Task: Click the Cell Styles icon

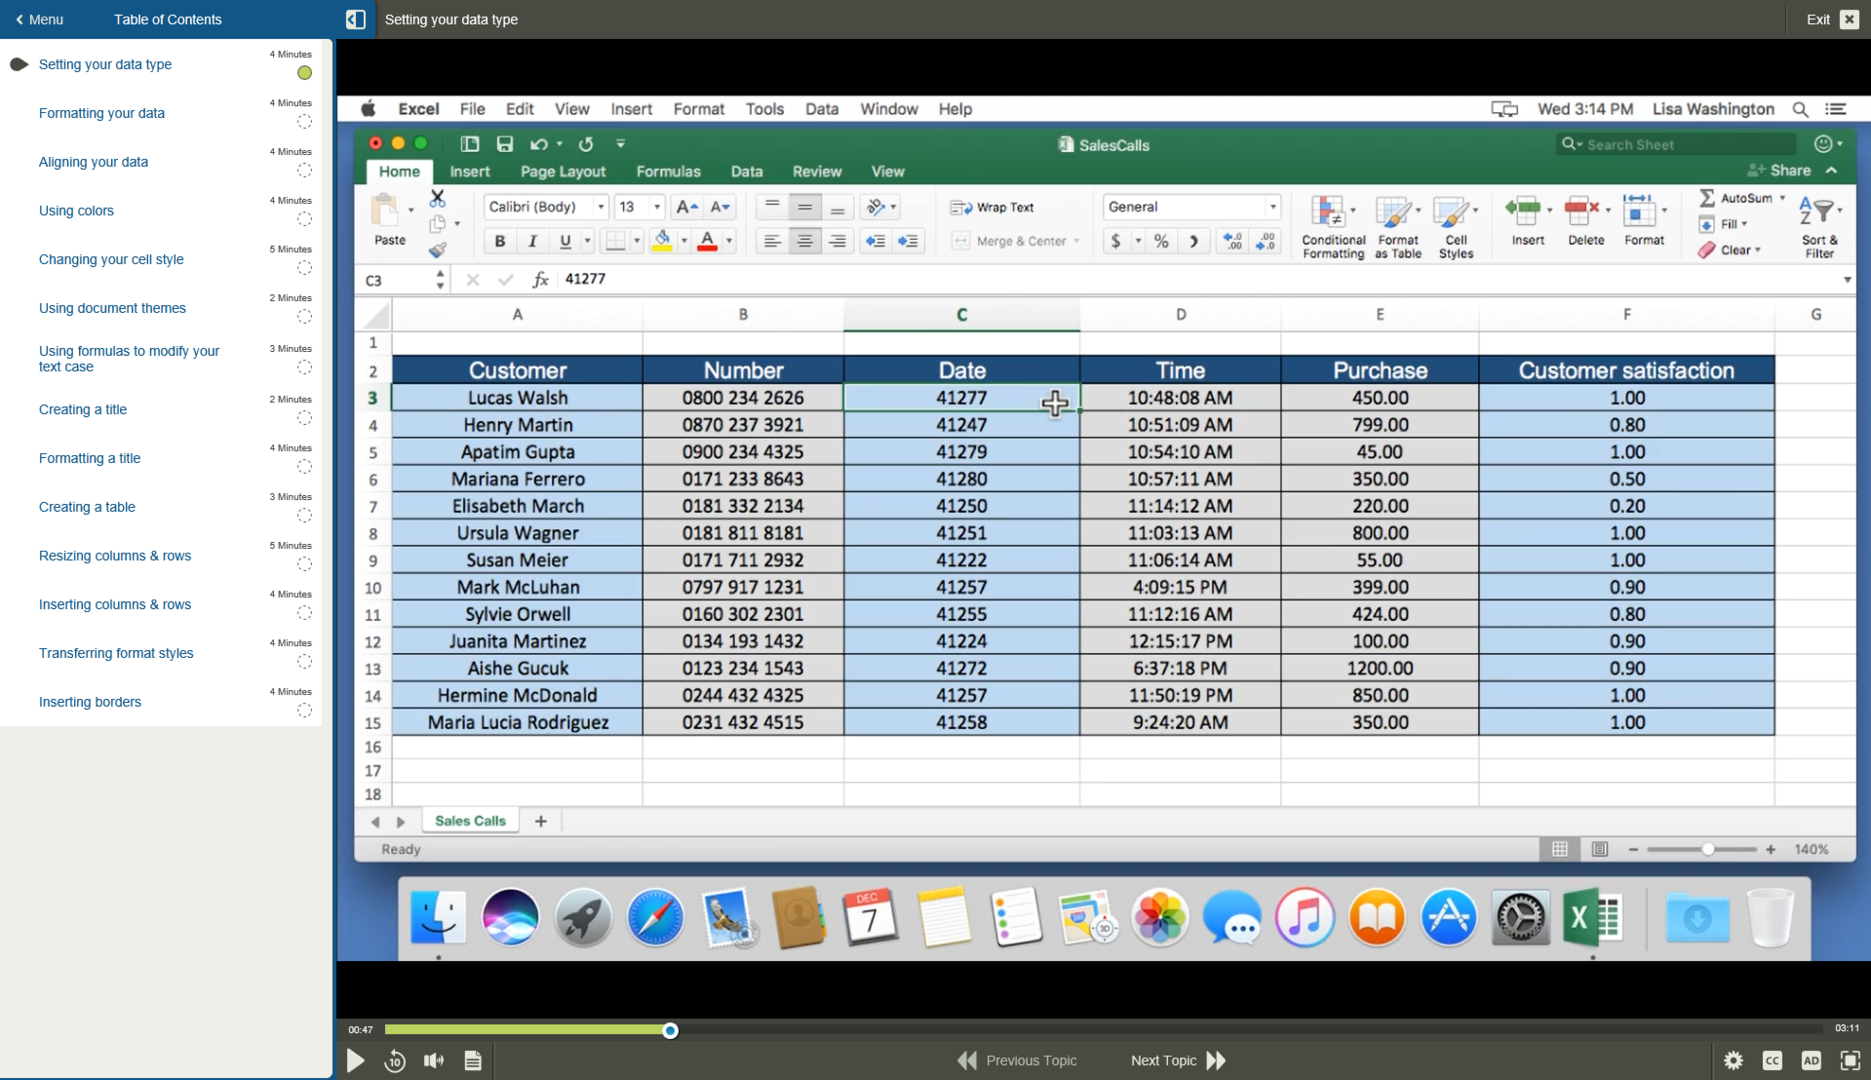Action: 1456,224
